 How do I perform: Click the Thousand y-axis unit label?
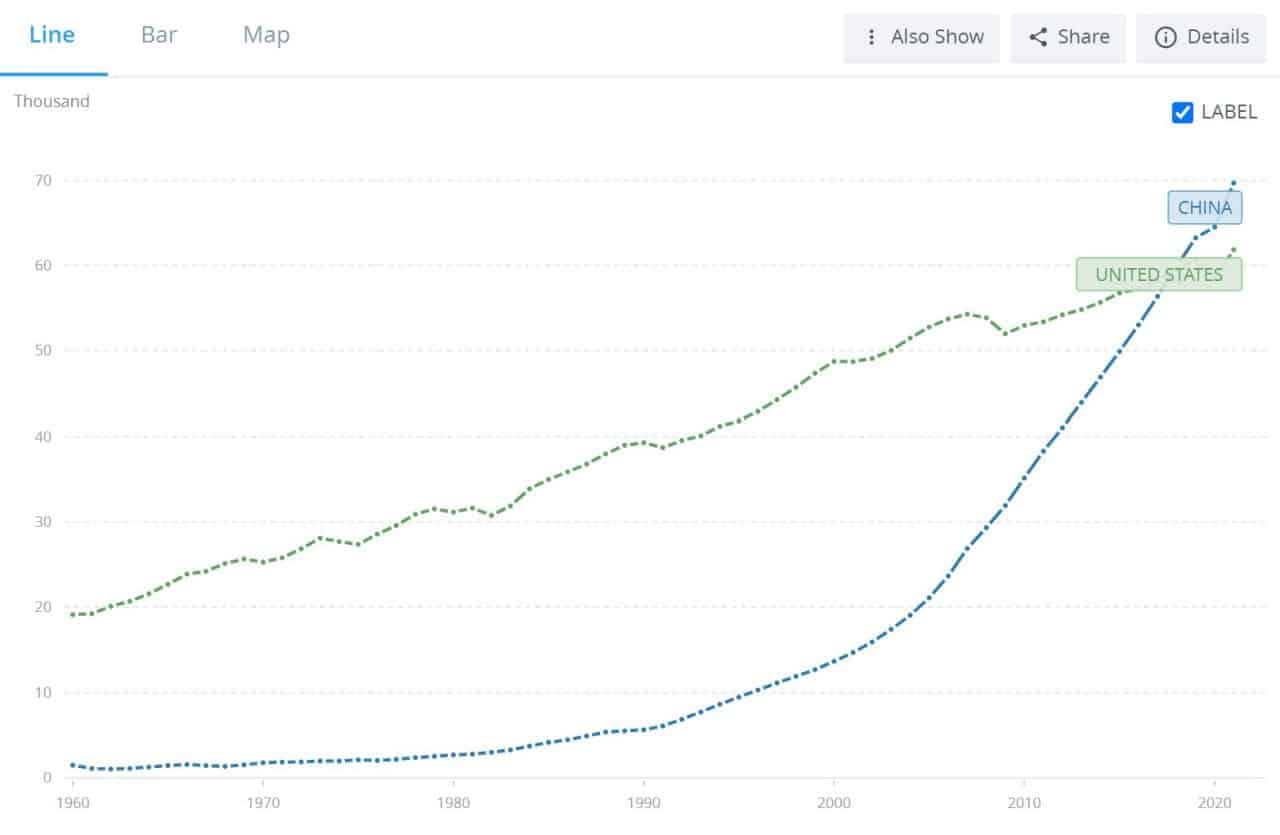pos(51,101)
